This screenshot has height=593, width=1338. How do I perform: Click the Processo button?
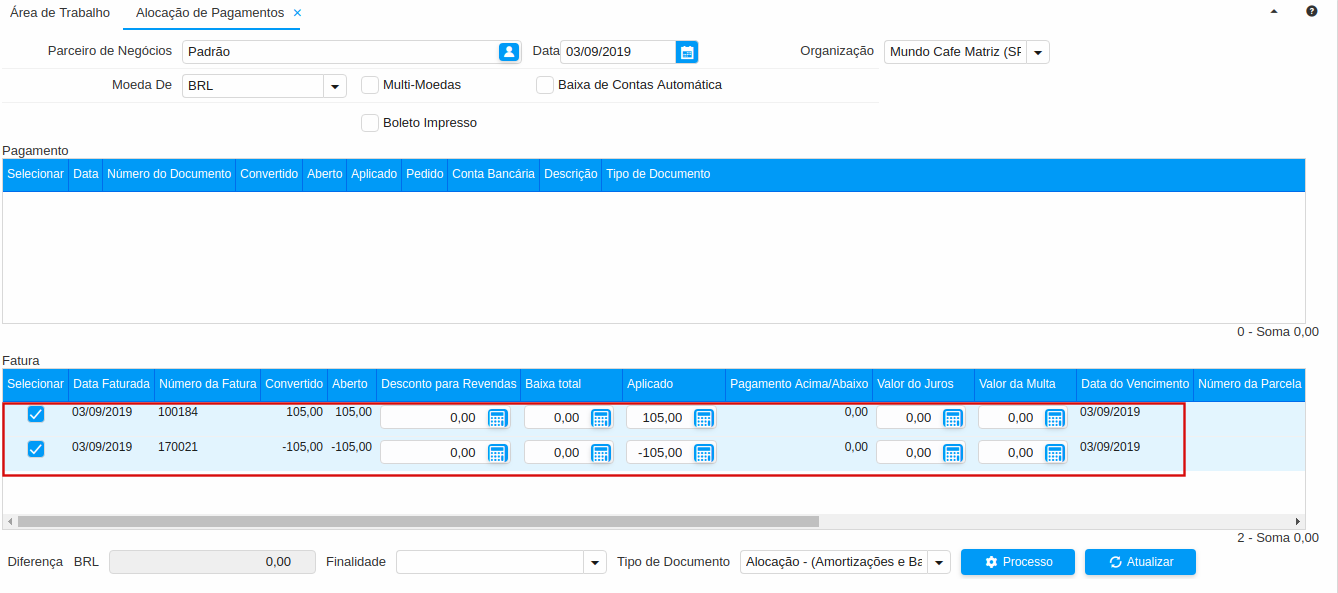[1017, 562]
